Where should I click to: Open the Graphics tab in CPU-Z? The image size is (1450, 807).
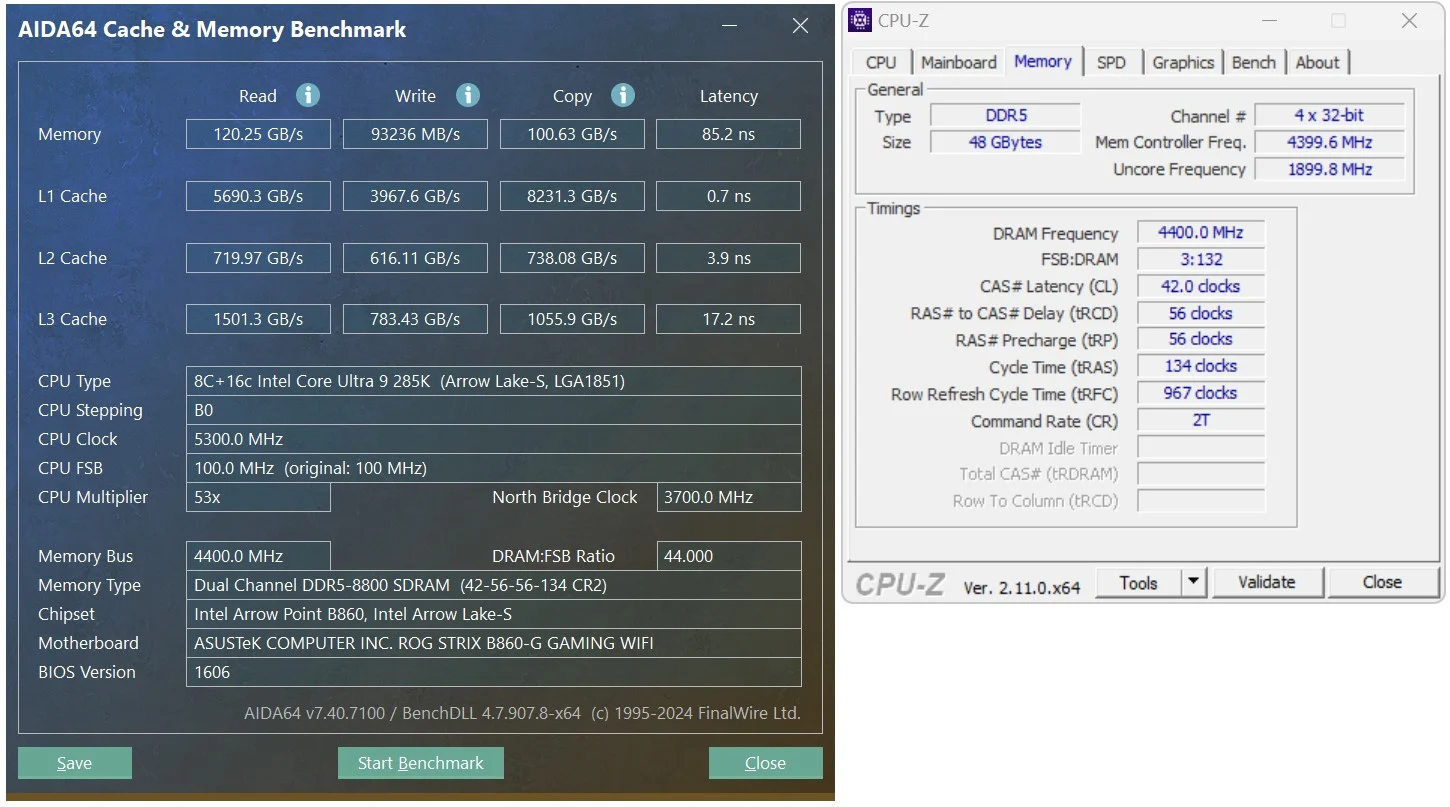pos(1183,62)
